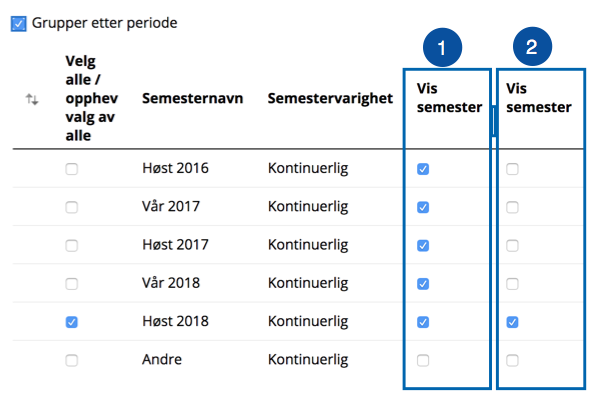The image size is (600, 398).
Task: Select the Vår 2017 row checkbox
Action: [72, 207]
